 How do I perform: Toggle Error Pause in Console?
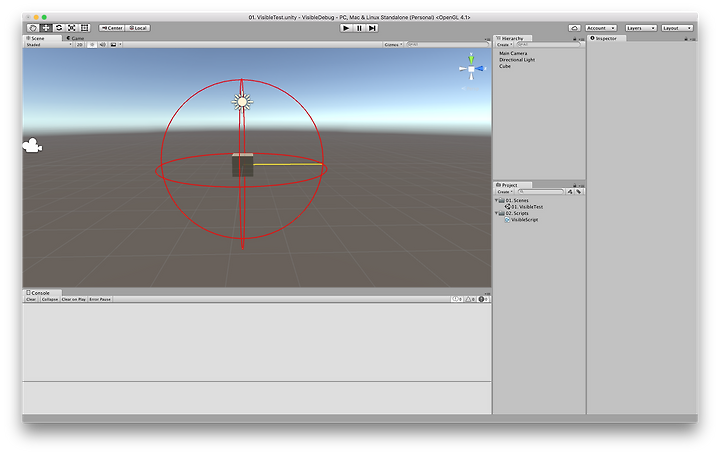click(100, 299)
